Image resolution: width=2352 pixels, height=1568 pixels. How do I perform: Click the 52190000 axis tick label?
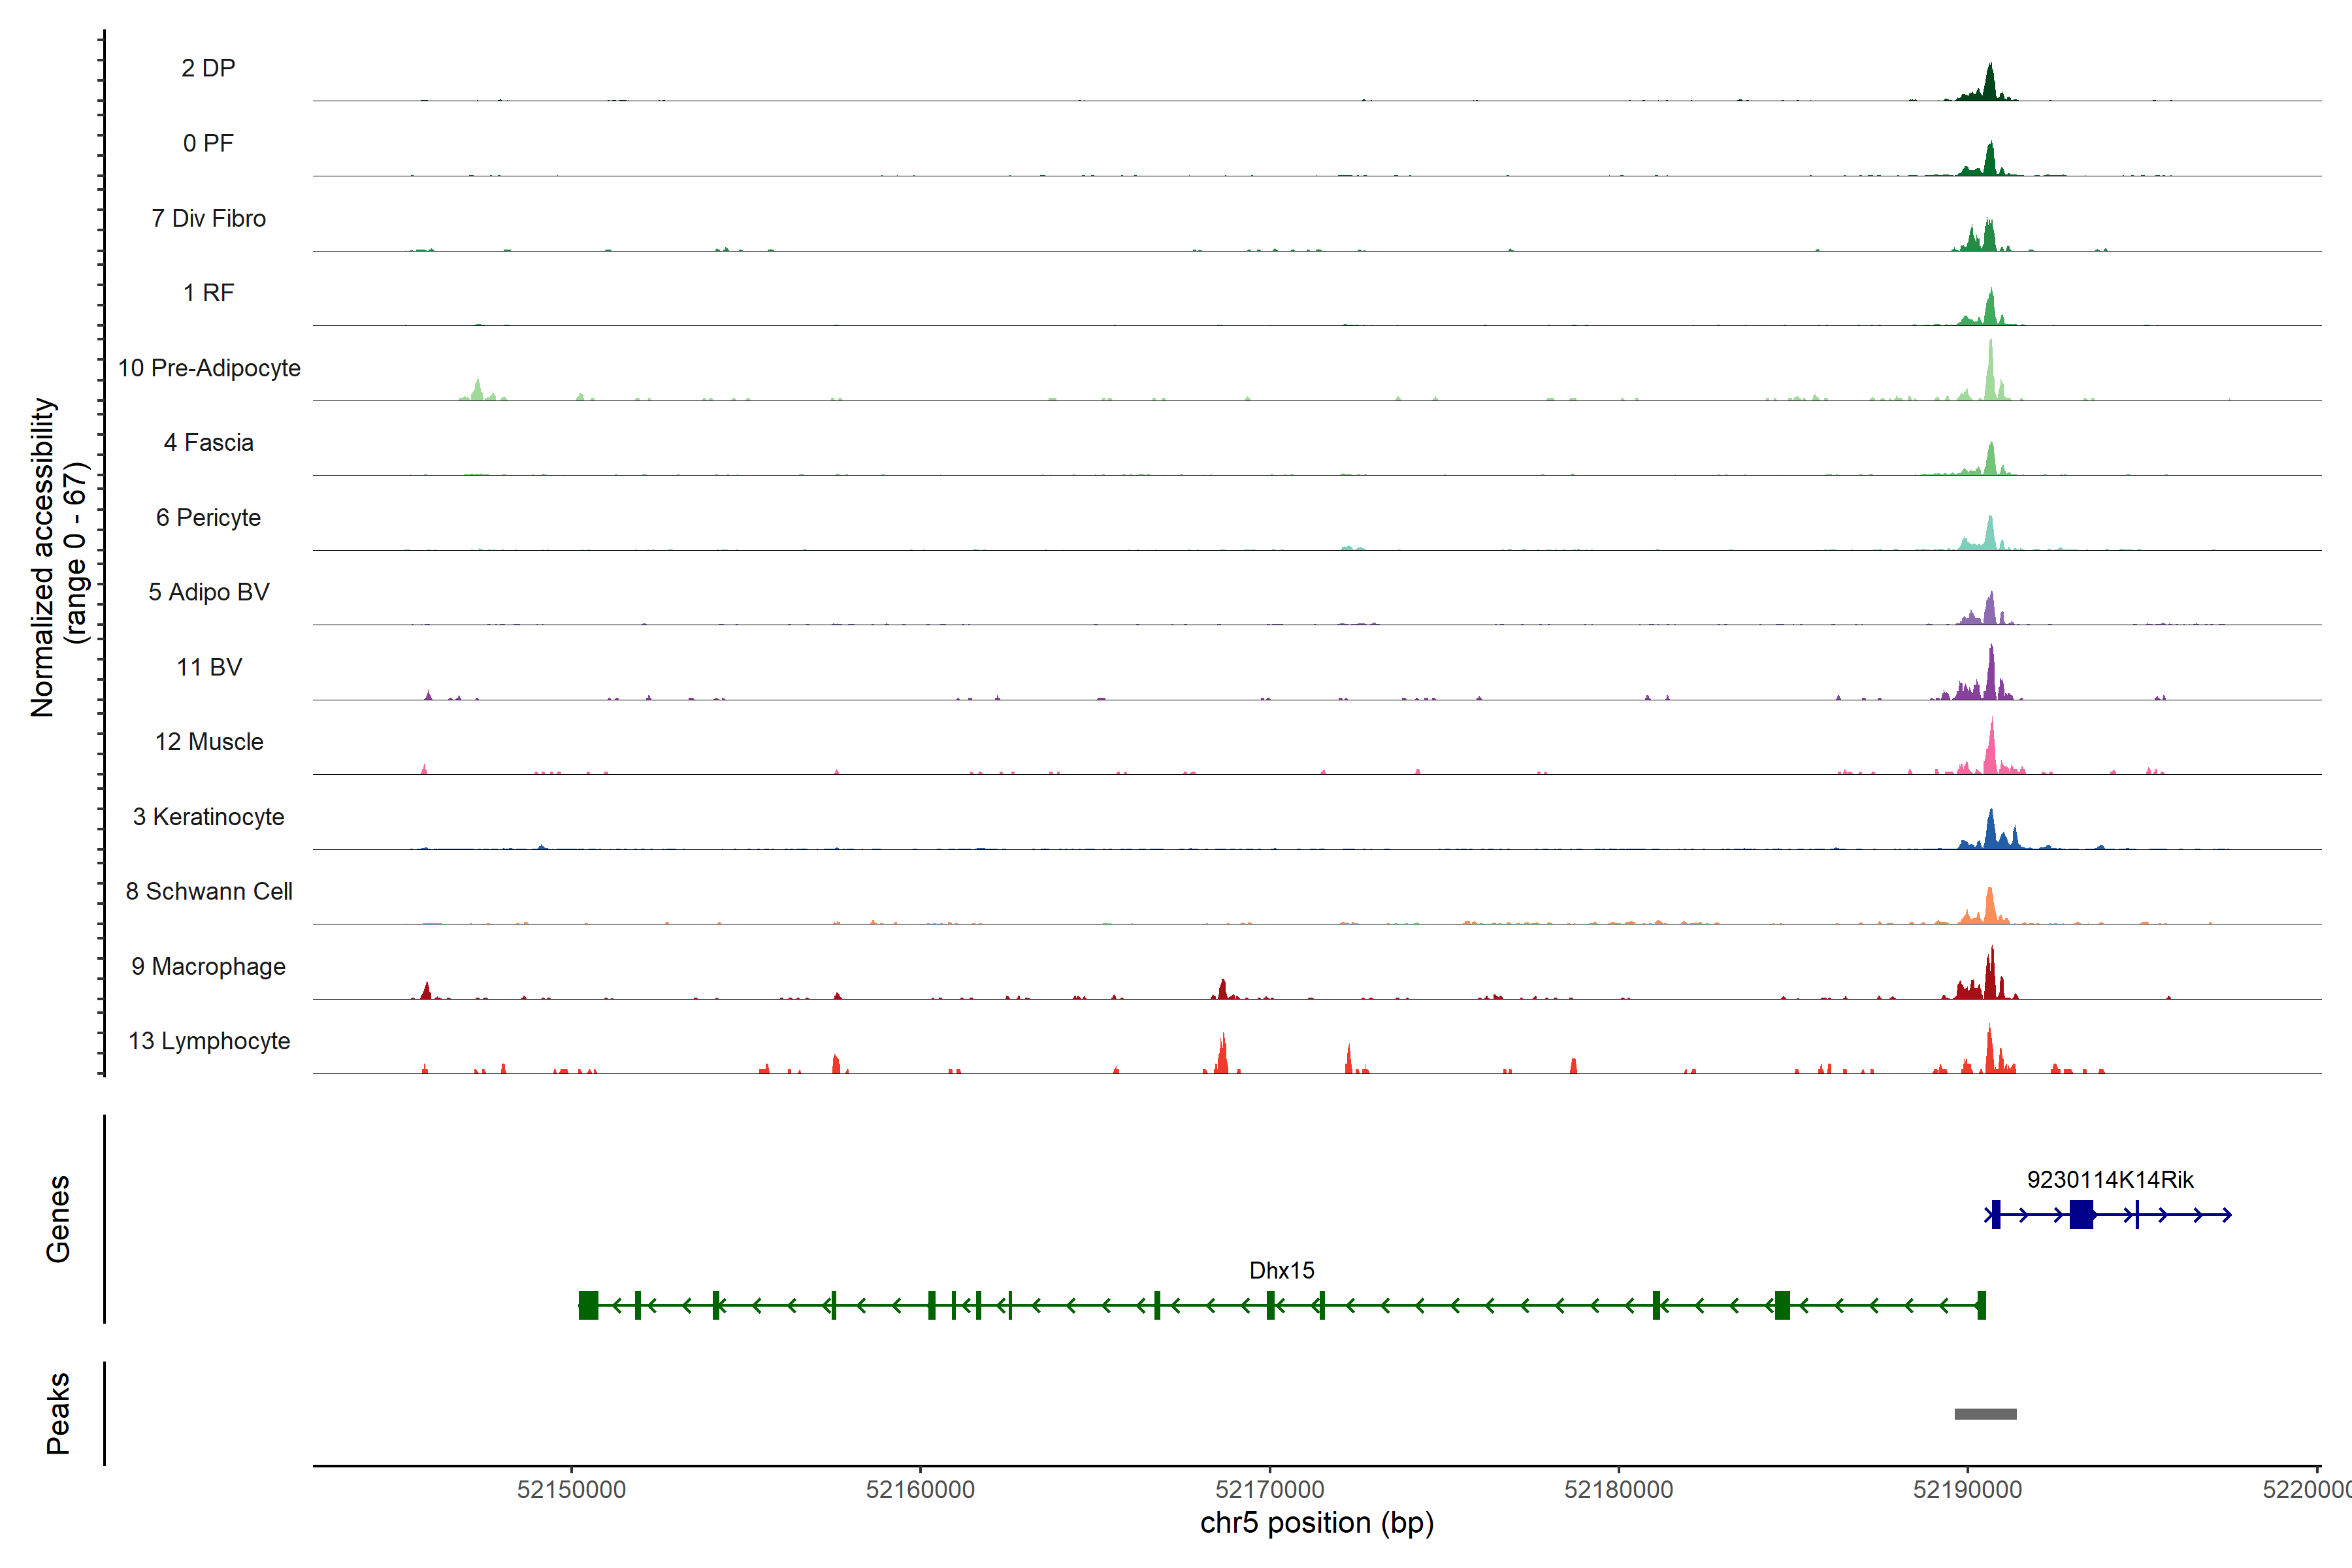pyautogui.click(x=1967, y=1489)
